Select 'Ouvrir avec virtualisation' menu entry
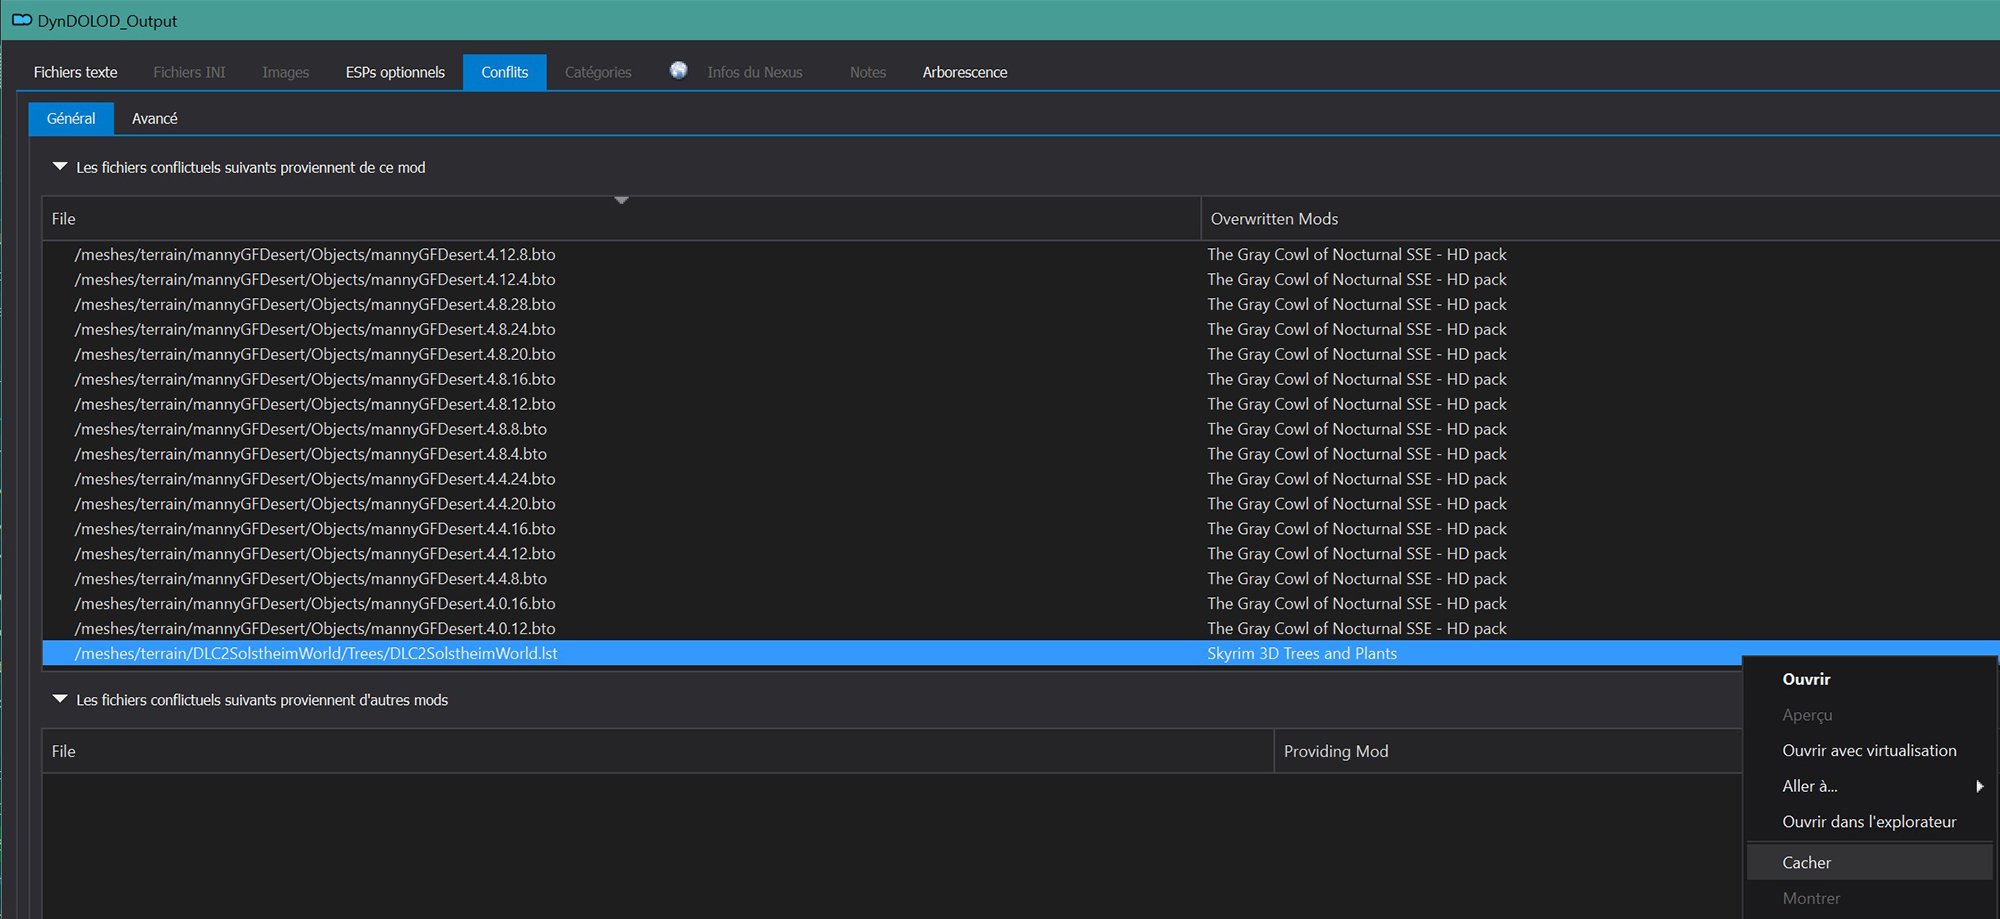 (x=1869, y=750)
